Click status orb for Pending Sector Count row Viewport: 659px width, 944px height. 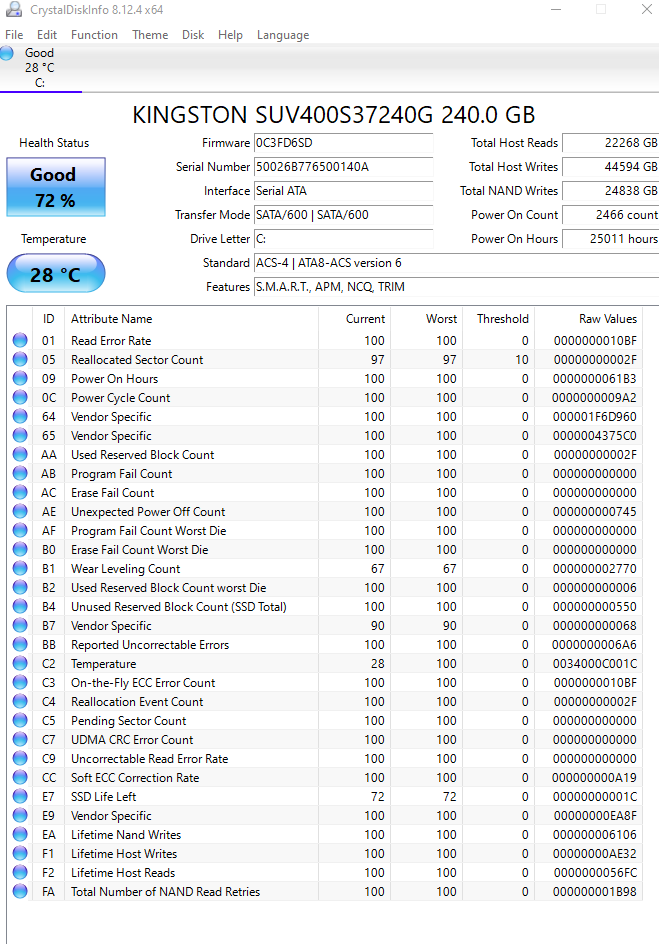coord(20,721)
